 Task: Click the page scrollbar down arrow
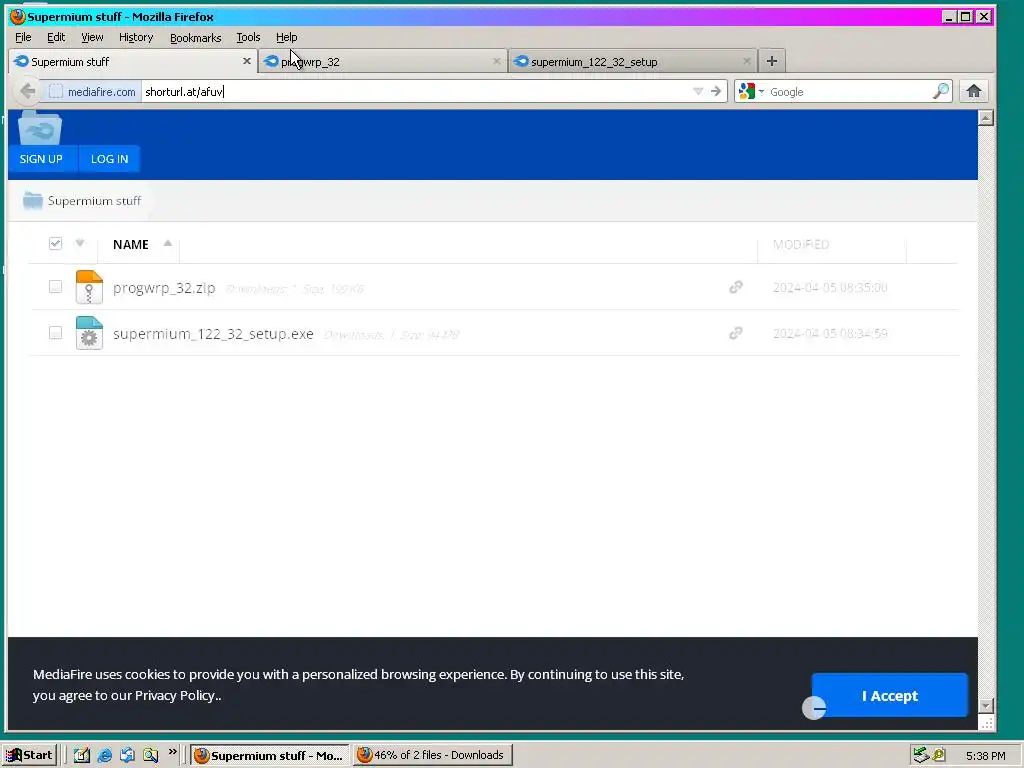986,706
